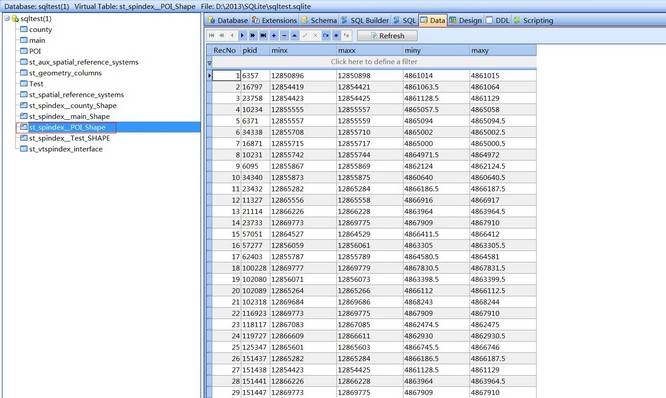Viewport: 666px width, 398px height.
Task: Select RecNo cell 13 in the grid
Action: (226, 212)
